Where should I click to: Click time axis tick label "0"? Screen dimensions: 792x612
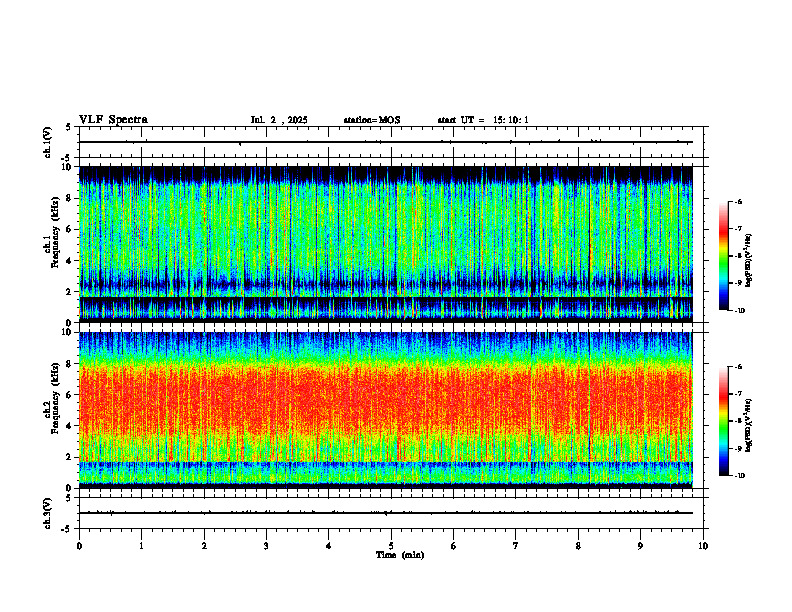click(x=79, y=546)
